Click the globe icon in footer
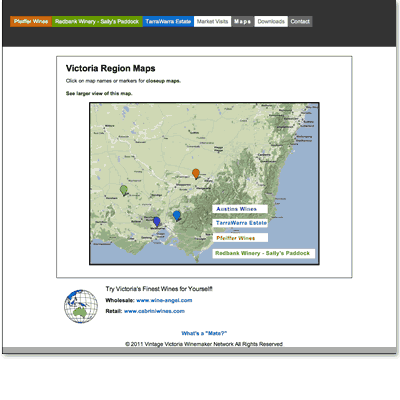Image resolution: width=400 pixels, height=400 pixels. [x=81, y=306]
